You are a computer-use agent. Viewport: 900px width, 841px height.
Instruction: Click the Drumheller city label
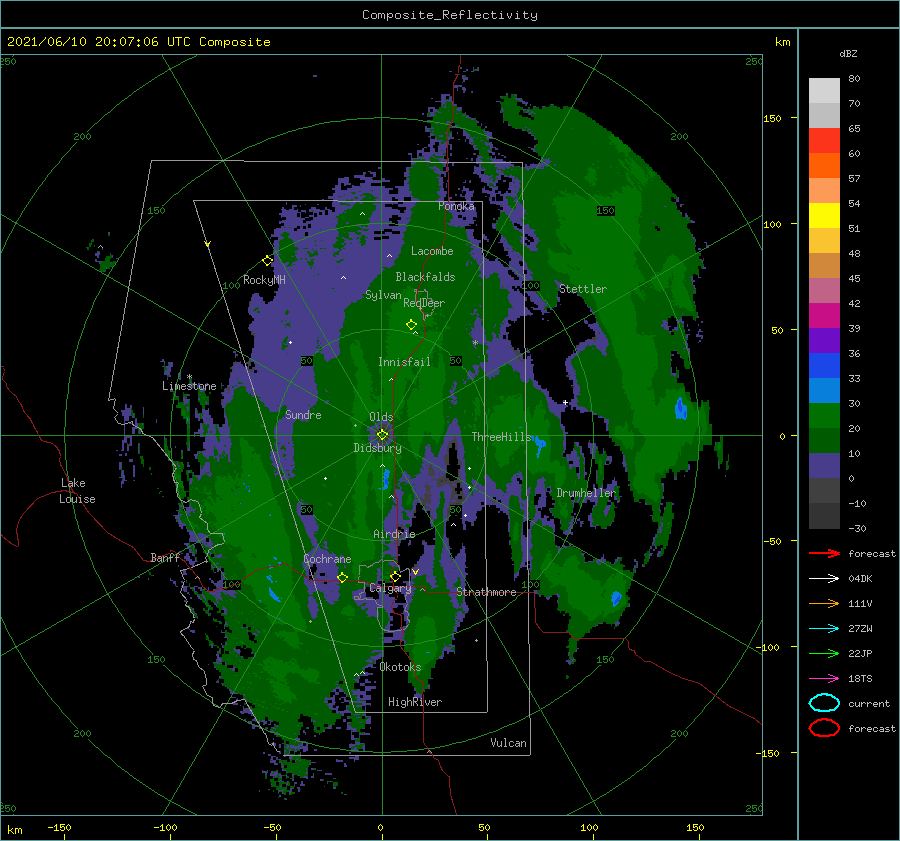tap(586, 493)
